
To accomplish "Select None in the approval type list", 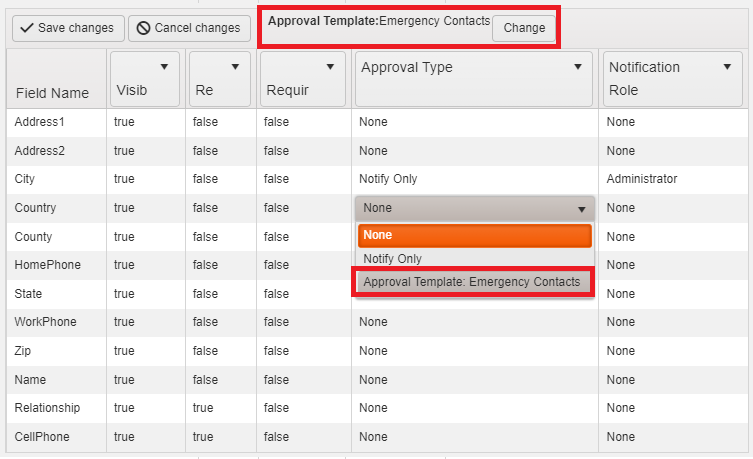I will [474, 235].
